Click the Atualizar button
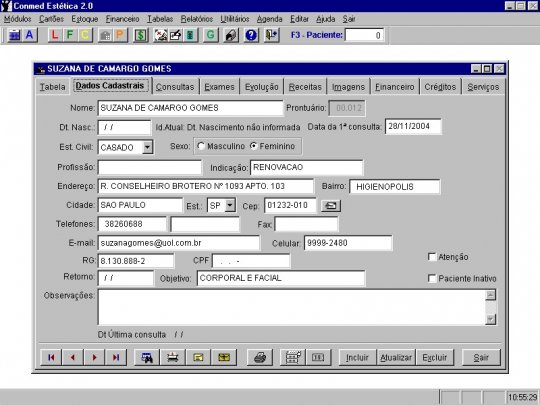Image resolution: width=540 pixels, height=405 pixels. coord(396,357)
